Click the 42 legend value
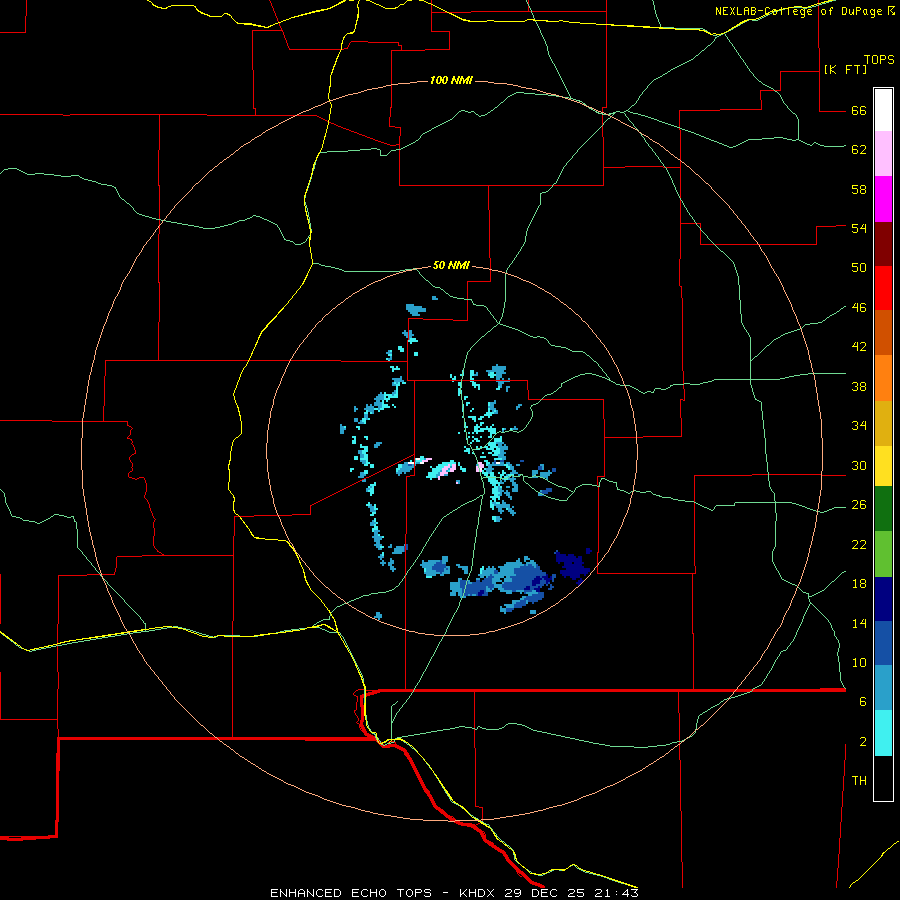Screen dimensions: 900x900 [x=859, y=347]
